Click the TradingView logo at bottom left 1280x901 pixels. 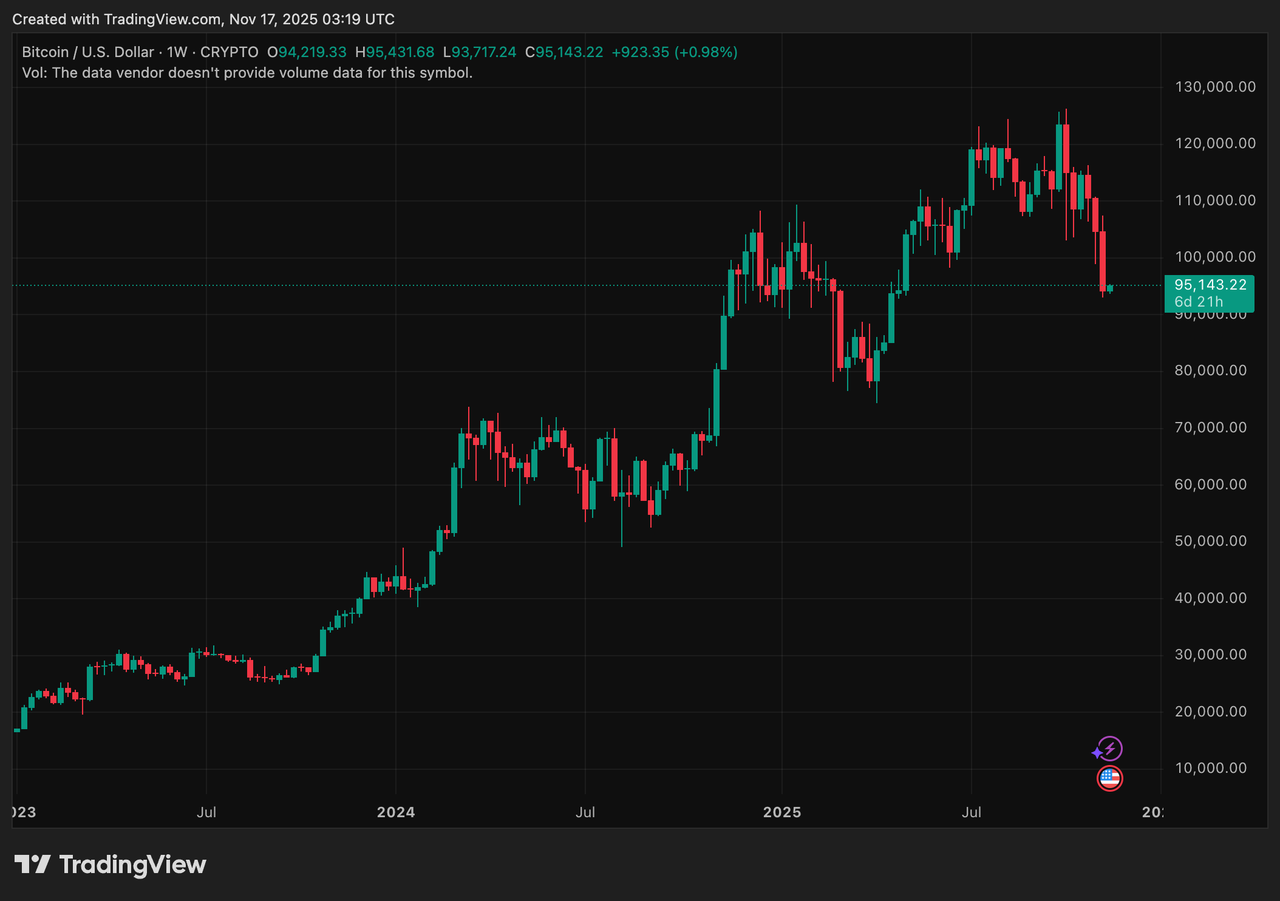(110, 865)
